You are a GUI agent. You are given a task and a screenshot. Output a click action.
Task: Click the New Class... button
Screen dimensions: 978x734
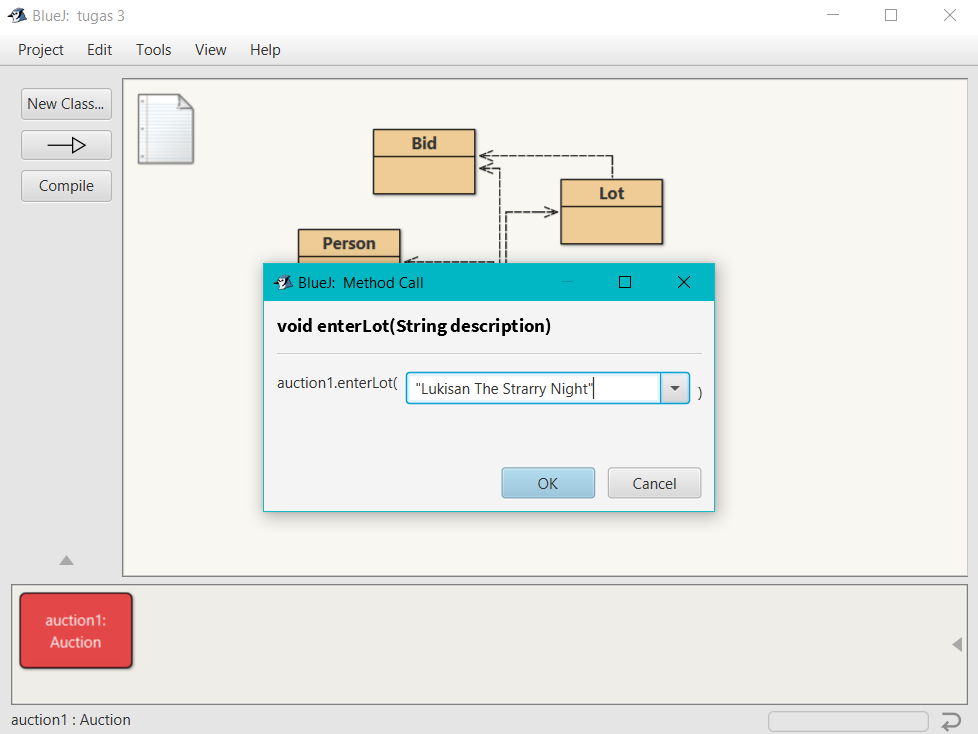tap(66, 104)
